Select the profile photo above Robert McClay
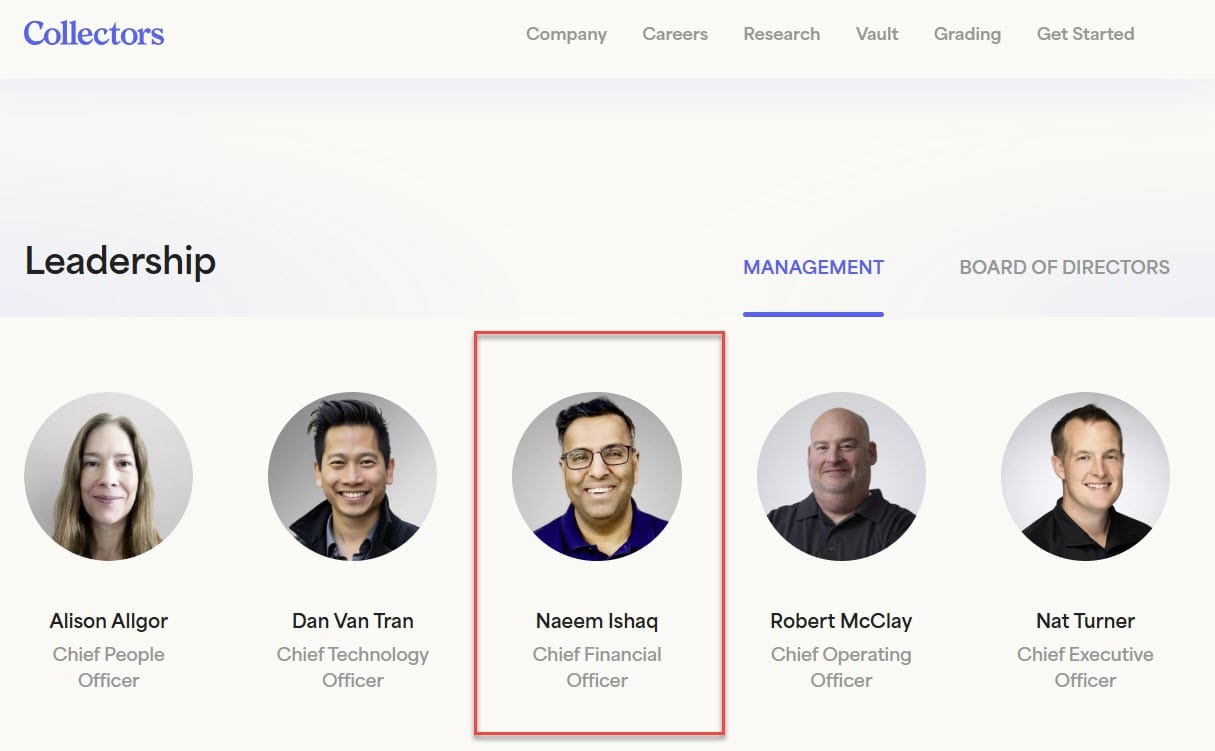1215x751 pixels. pyautogui.click(x=841, y=476)
